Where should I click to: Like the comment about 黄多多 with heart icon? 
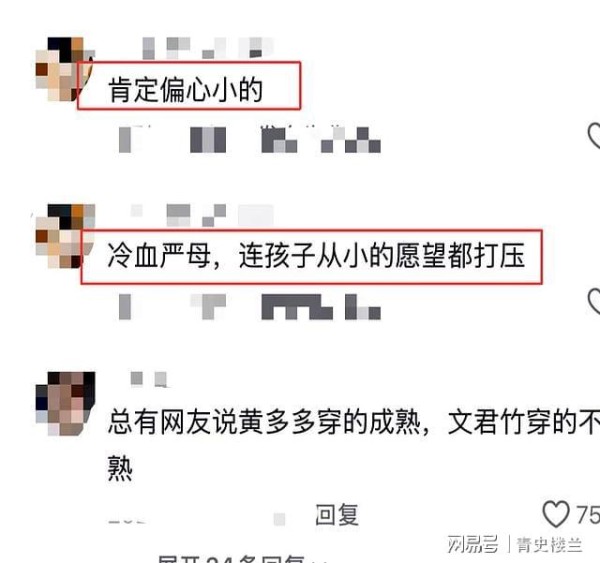556,514
